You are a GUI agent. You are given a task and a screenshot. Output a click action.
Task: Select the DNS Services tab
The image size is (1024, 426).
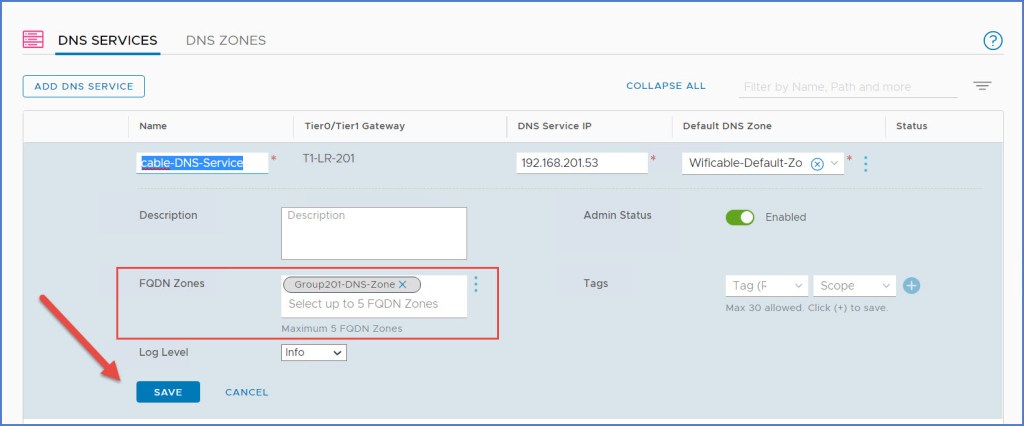point(107,40)
